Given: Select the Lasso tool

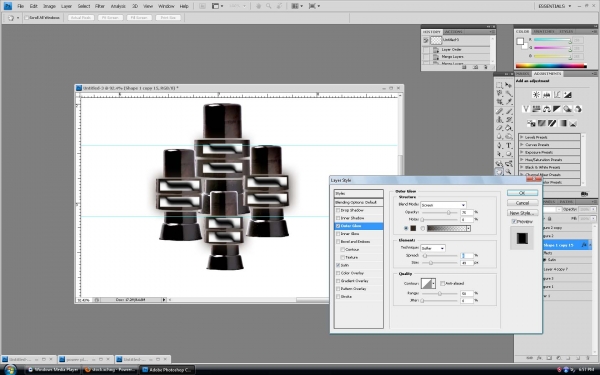Looking at the screenshot, I should [499, 93].
